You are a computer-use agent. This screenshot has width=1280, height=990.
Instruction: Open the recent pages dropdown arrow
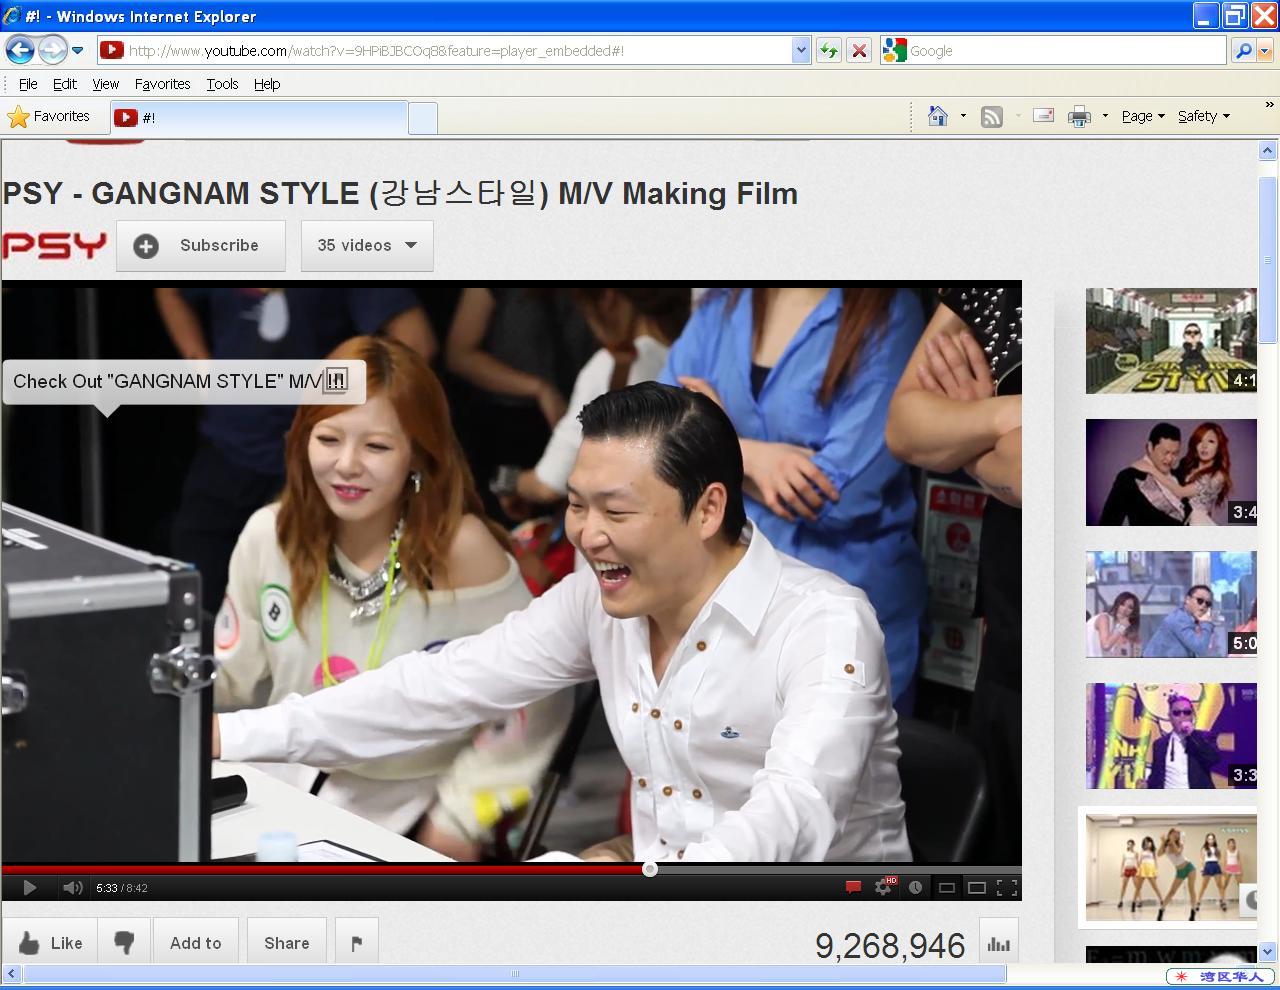(x=77, y=50)
